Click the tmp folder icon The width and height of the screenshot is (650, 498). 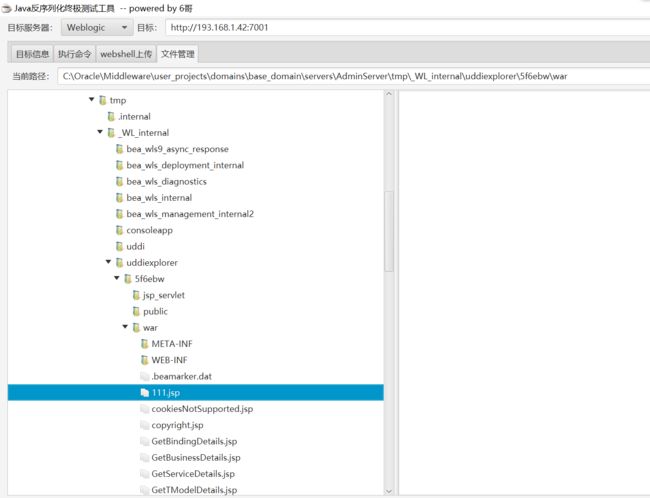[102, 100]
